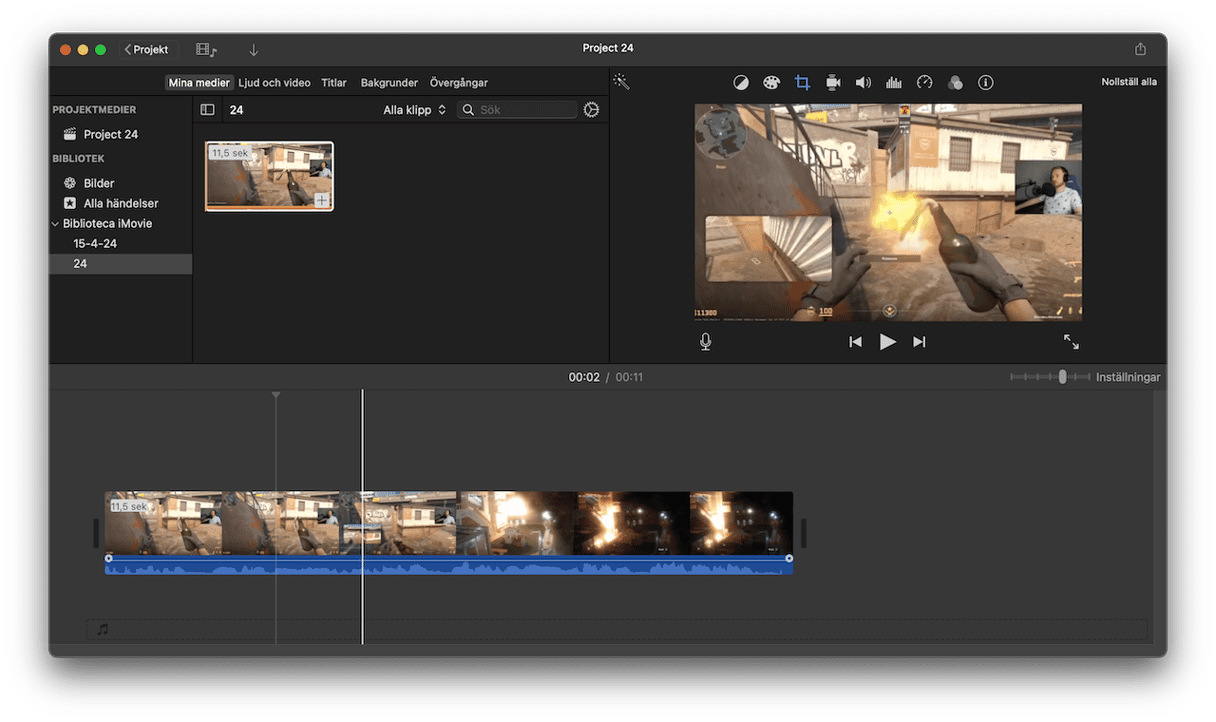Open the Ljud och video tab
Image resolution: width=1216 pixels, height=722 pixels.
(274, 83)
